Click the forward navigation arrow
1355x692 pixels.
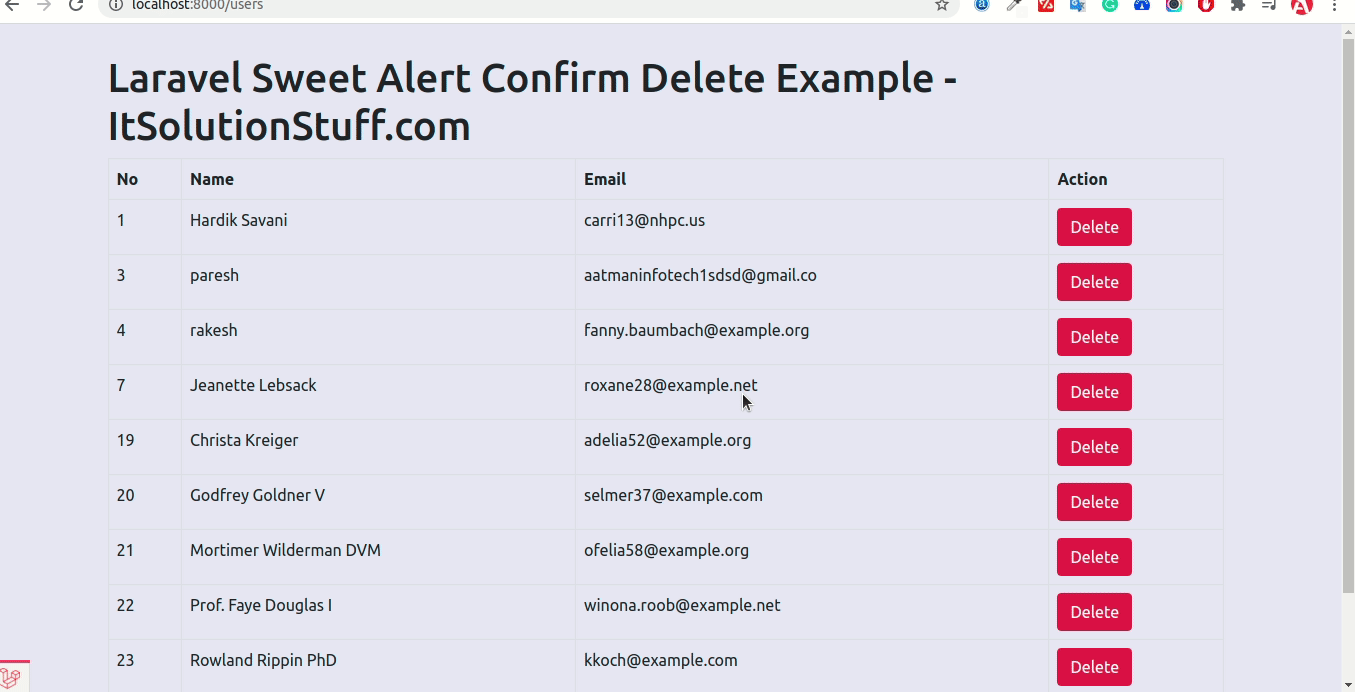(x=43, y=6)
